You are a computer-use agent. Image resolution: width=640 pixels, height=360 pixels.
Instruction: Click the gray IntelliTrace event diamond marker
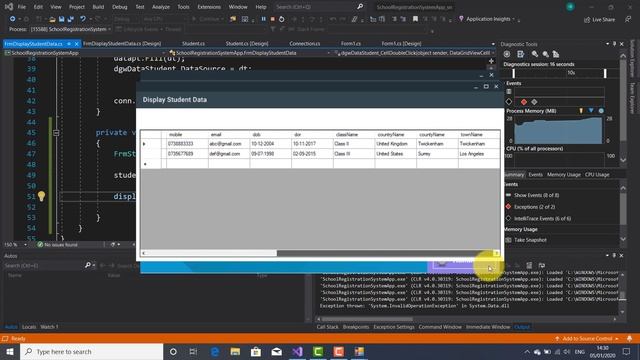[x=534, y=102]
